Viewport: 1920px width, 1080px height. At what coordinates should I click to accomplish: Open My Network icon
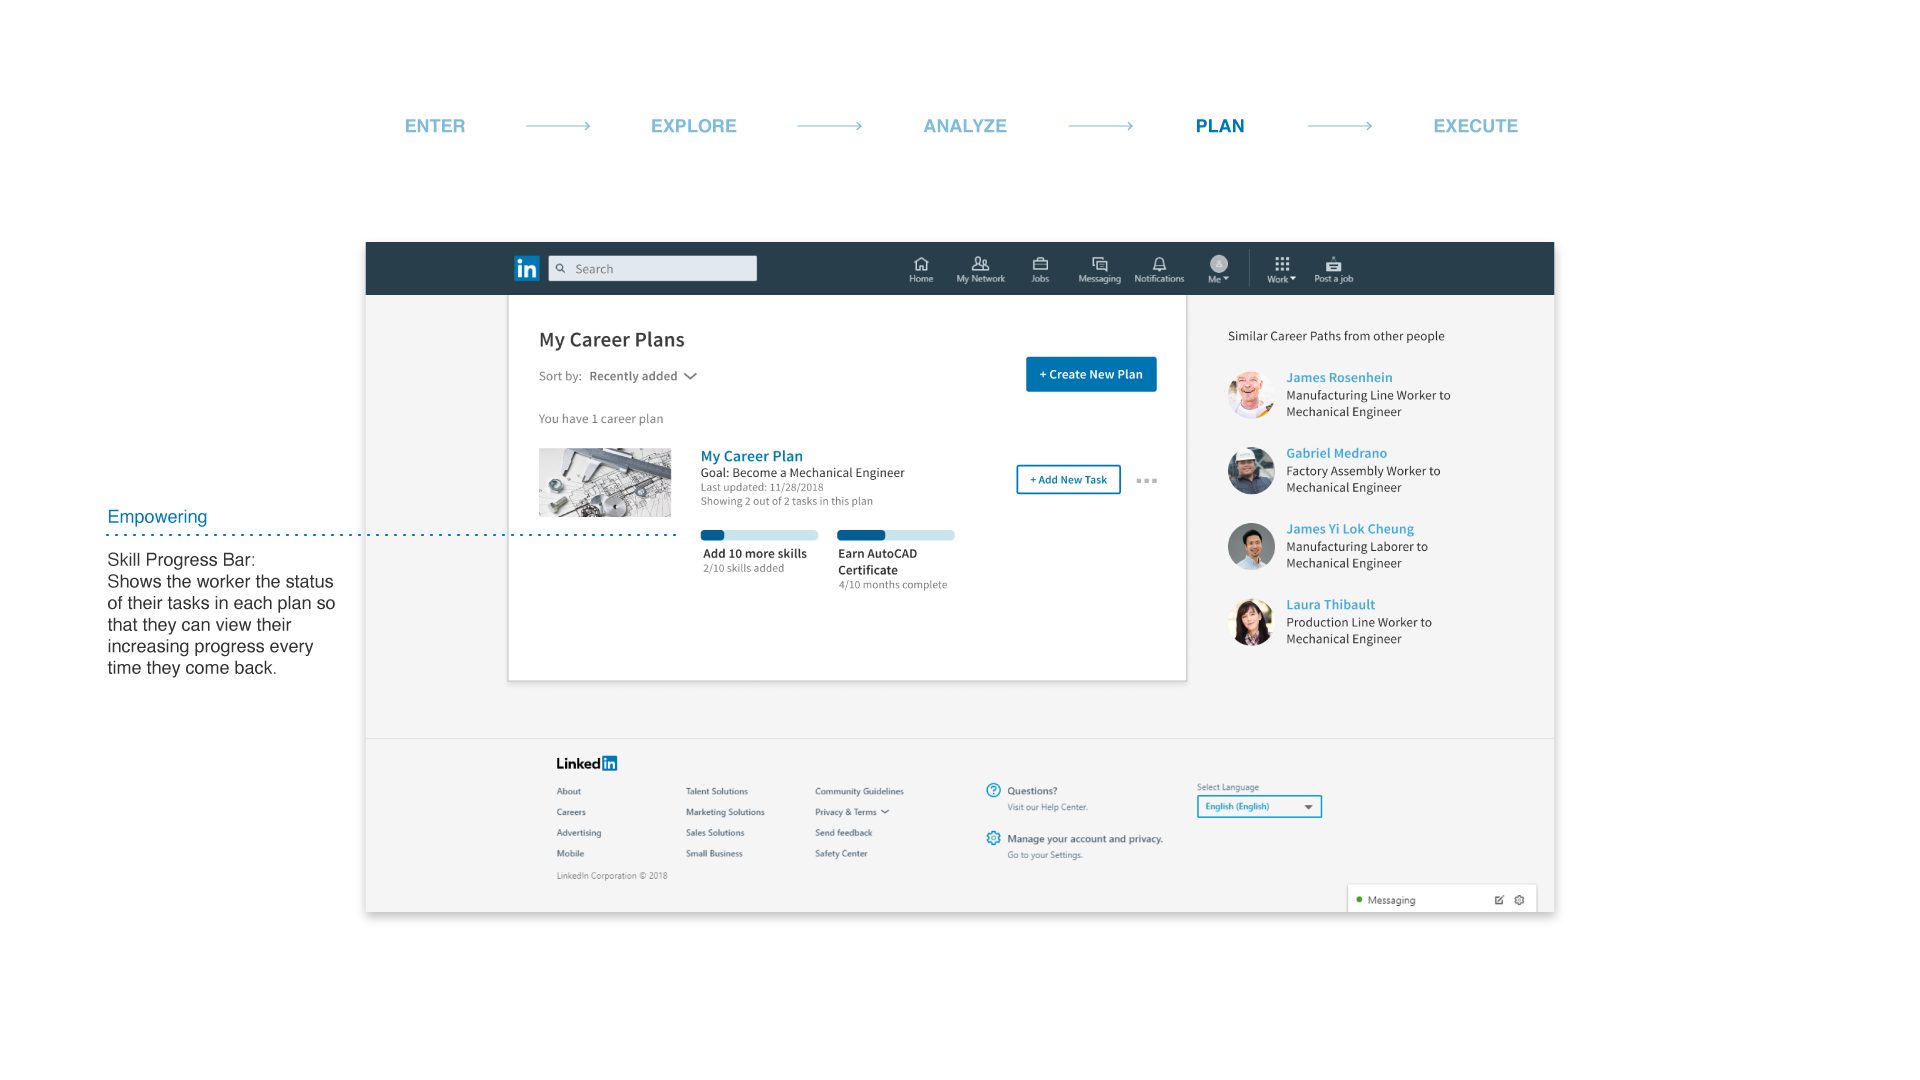tap(980, 265)
